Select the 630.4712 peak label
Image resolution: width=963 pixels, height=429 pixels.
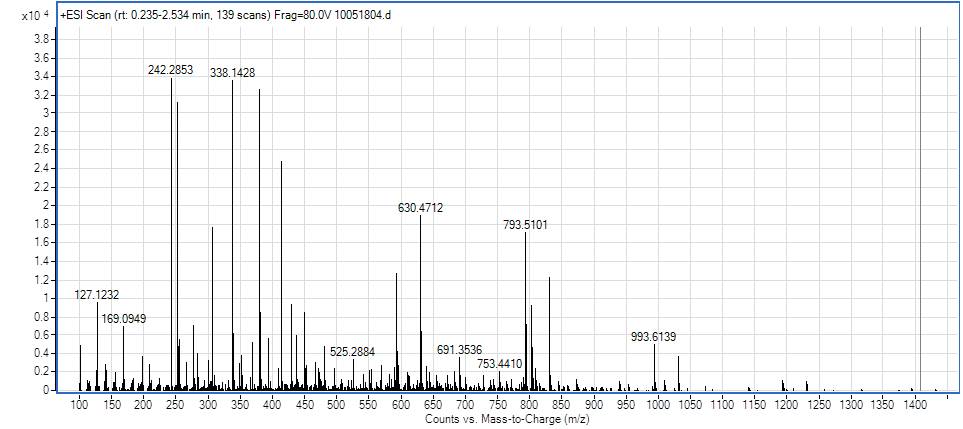[420, 208]
